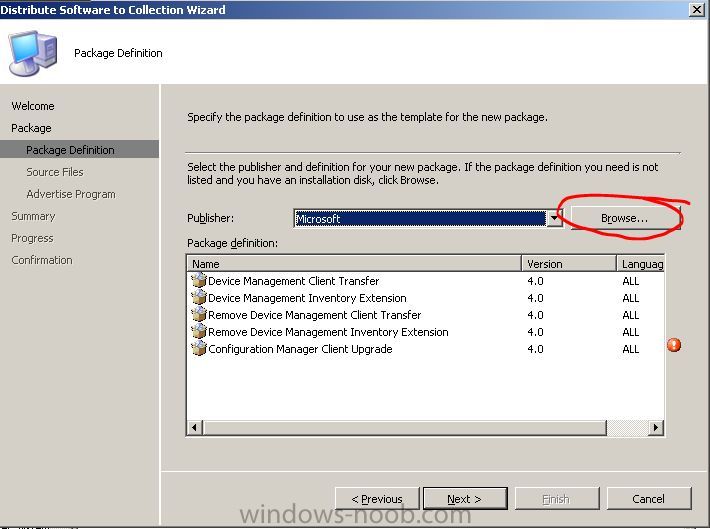Image resolution: width=710 pixels, height=529 pixels.
Task: Select the Welcome step in the sidebar
Action: coord(33,106)
